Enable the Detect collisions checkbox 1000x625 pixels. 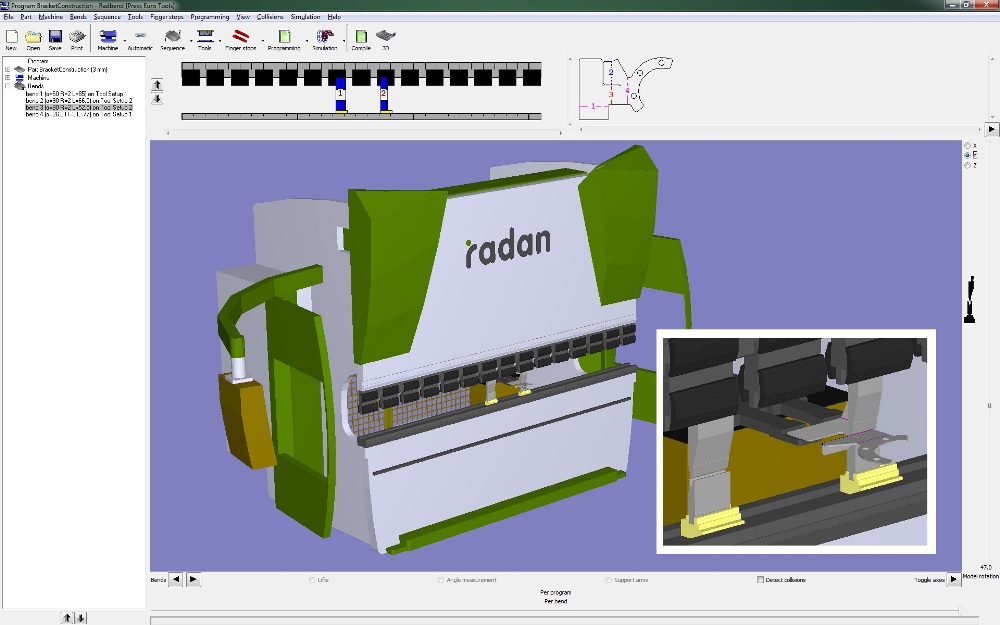tap(761, 580)
